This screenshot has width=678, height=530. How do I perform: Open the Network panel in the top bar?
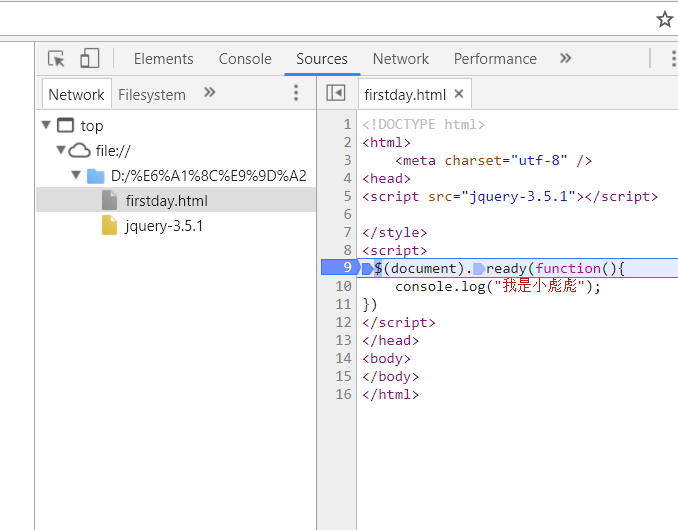(401, 59)
